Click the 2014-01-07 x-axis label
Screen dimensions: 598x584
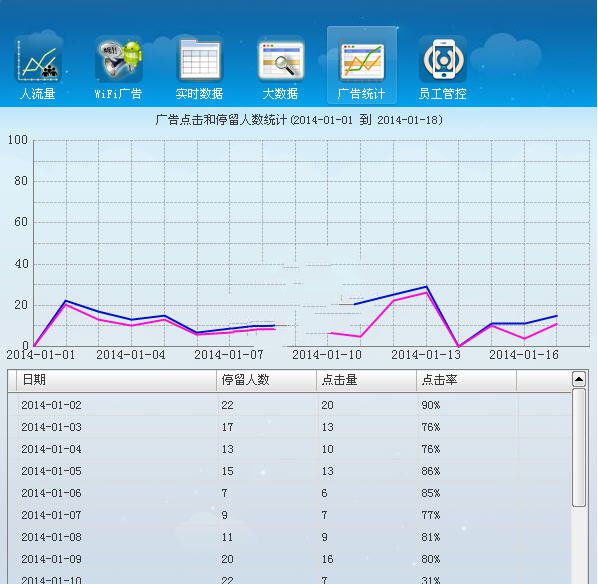coord(229,355)
